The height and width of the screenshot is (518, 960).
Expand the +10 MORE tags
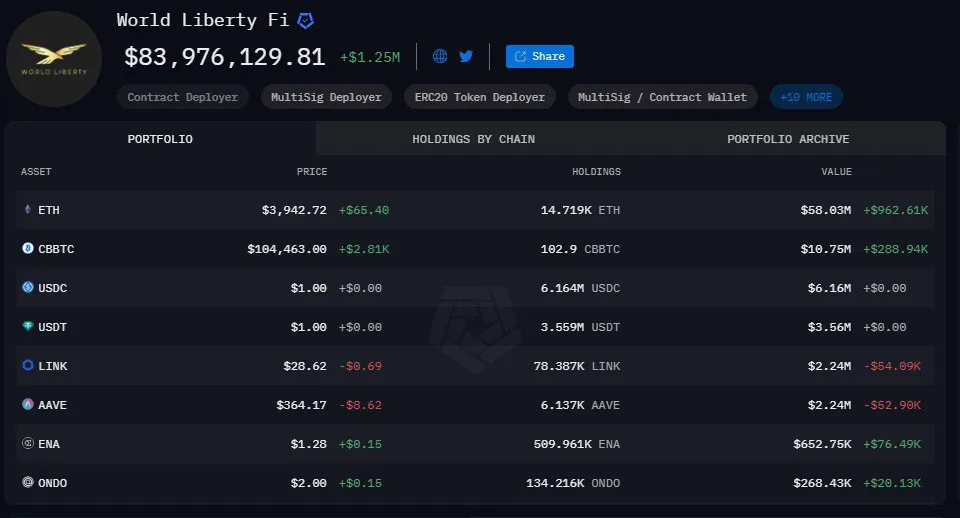[x=806, y=97]
